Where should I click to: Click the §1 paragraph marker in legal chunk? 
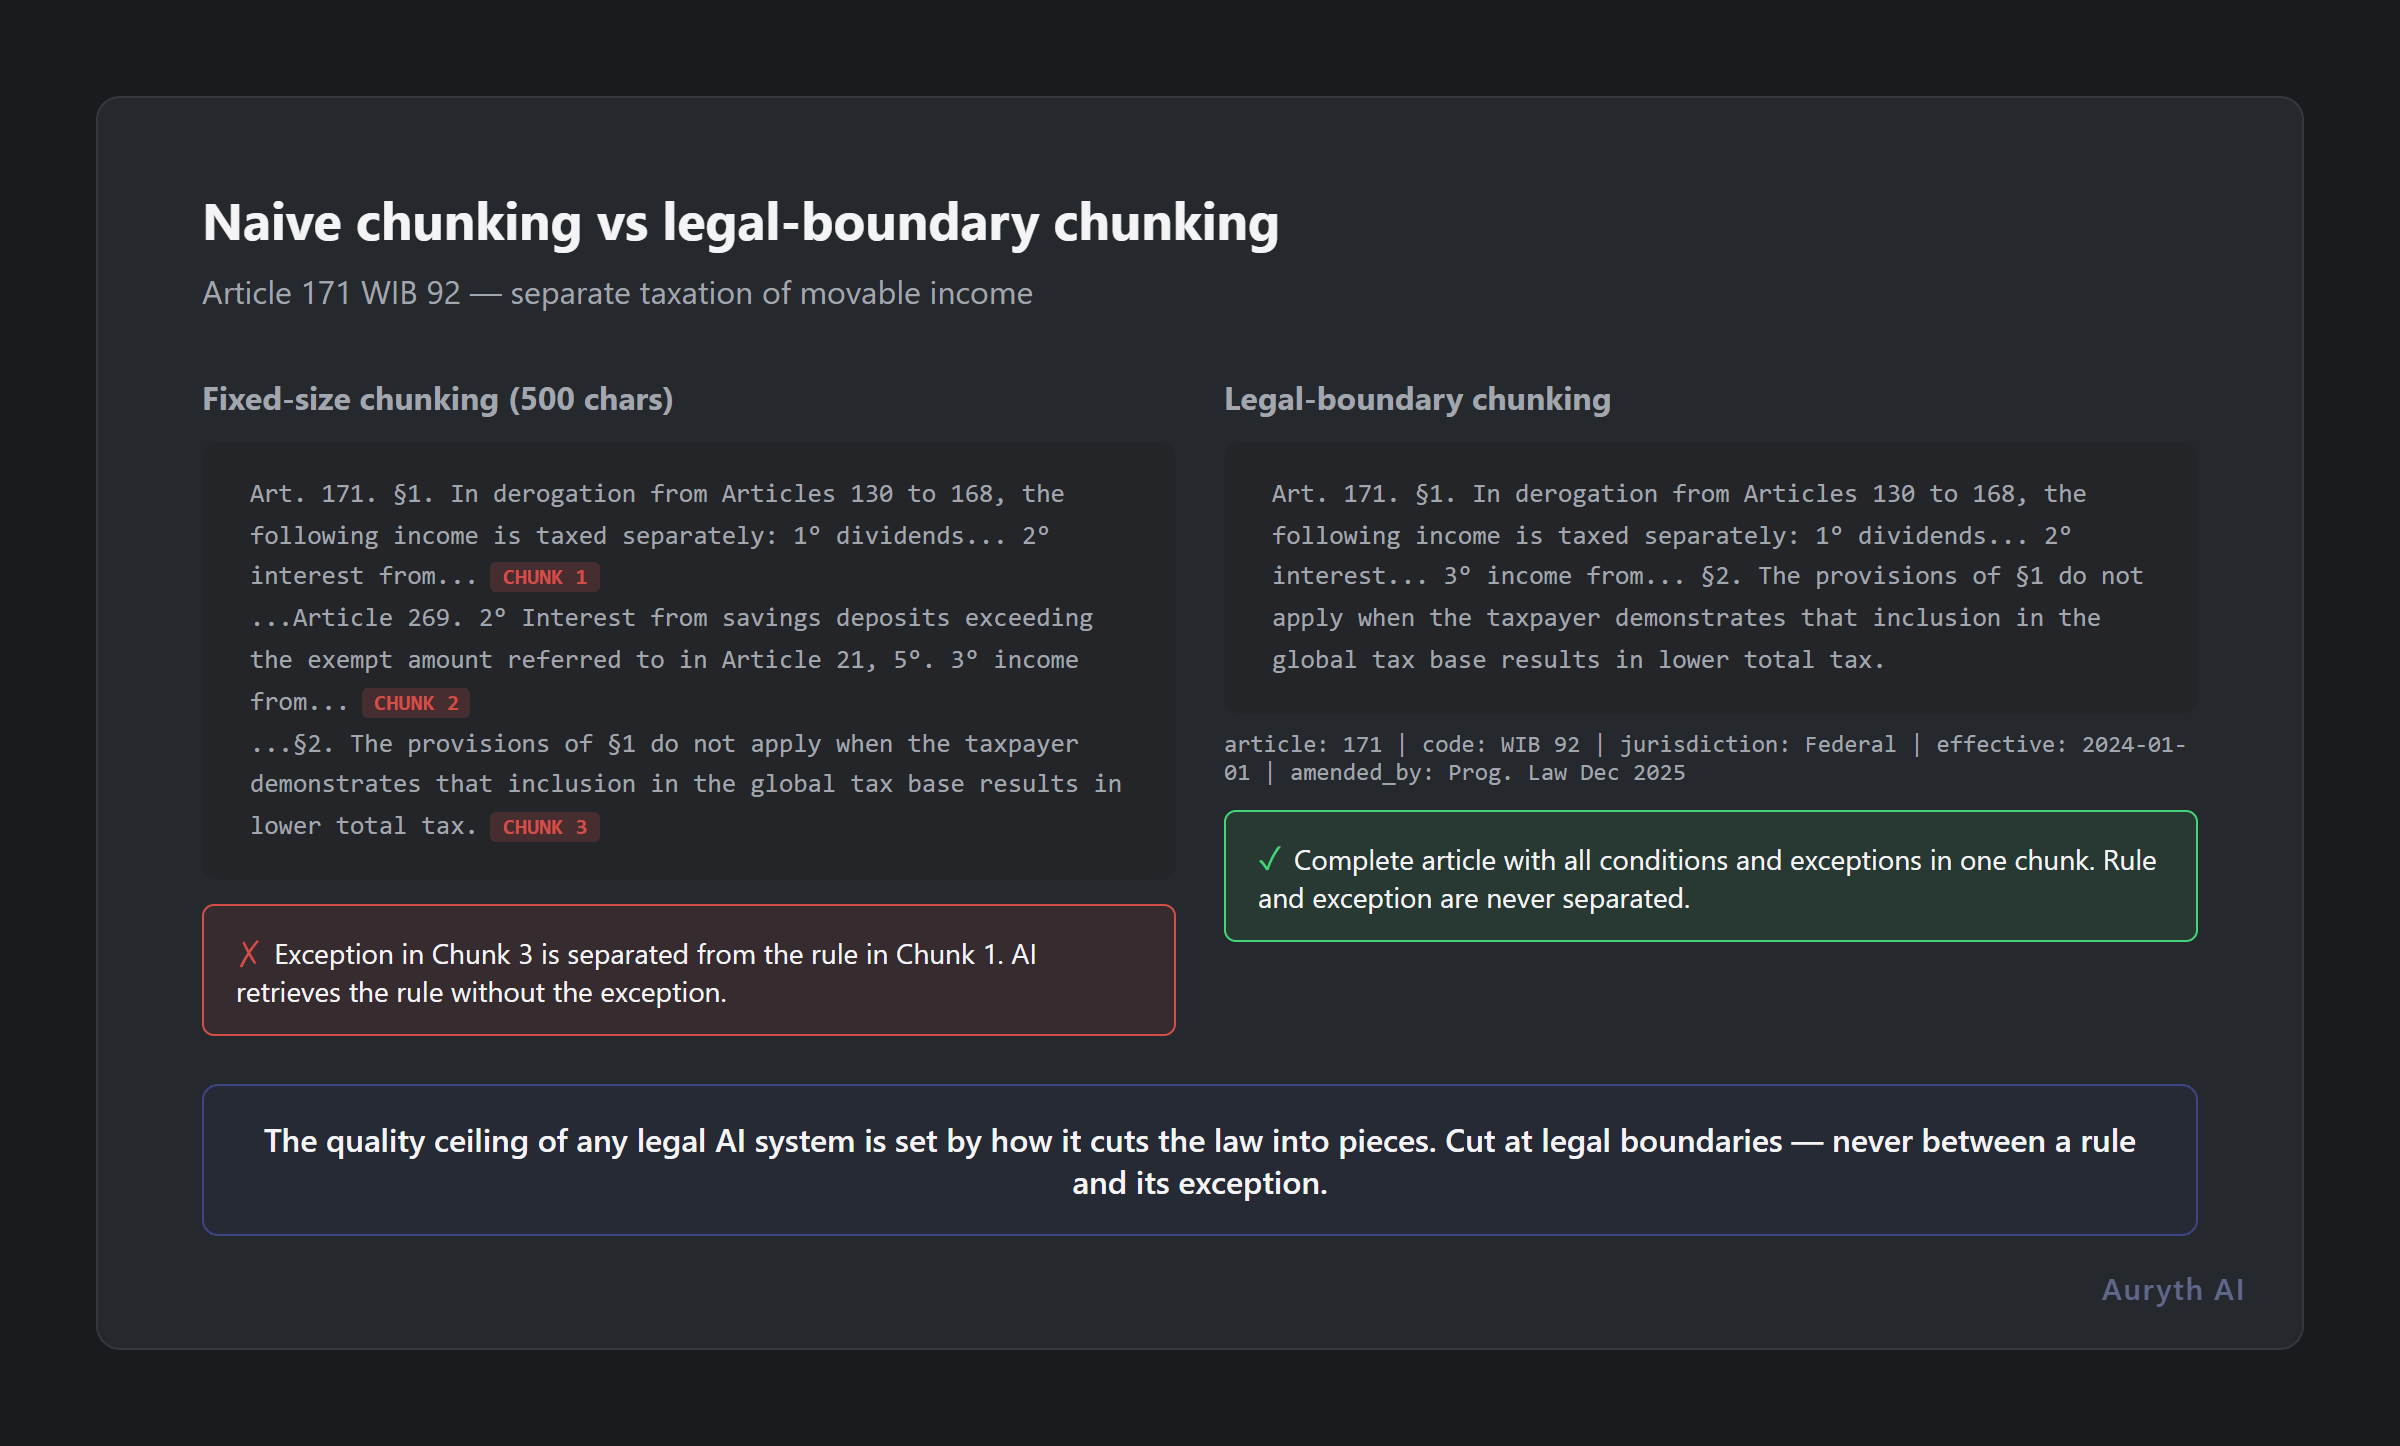click(x=1426, y=493)
